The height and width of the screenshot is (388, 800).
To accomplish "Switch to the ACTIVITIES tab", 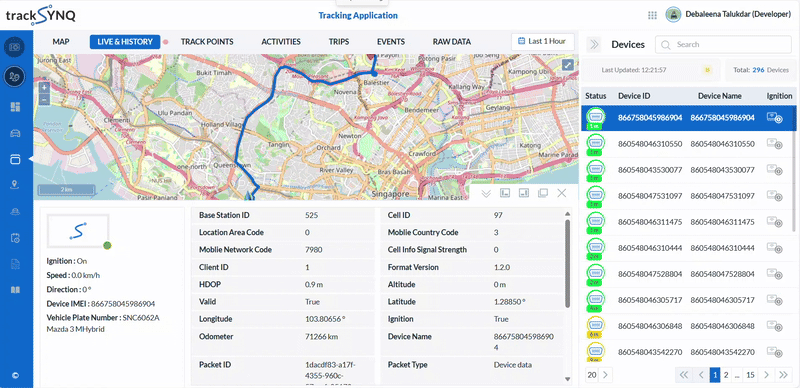I will click(x=281, y=42).
